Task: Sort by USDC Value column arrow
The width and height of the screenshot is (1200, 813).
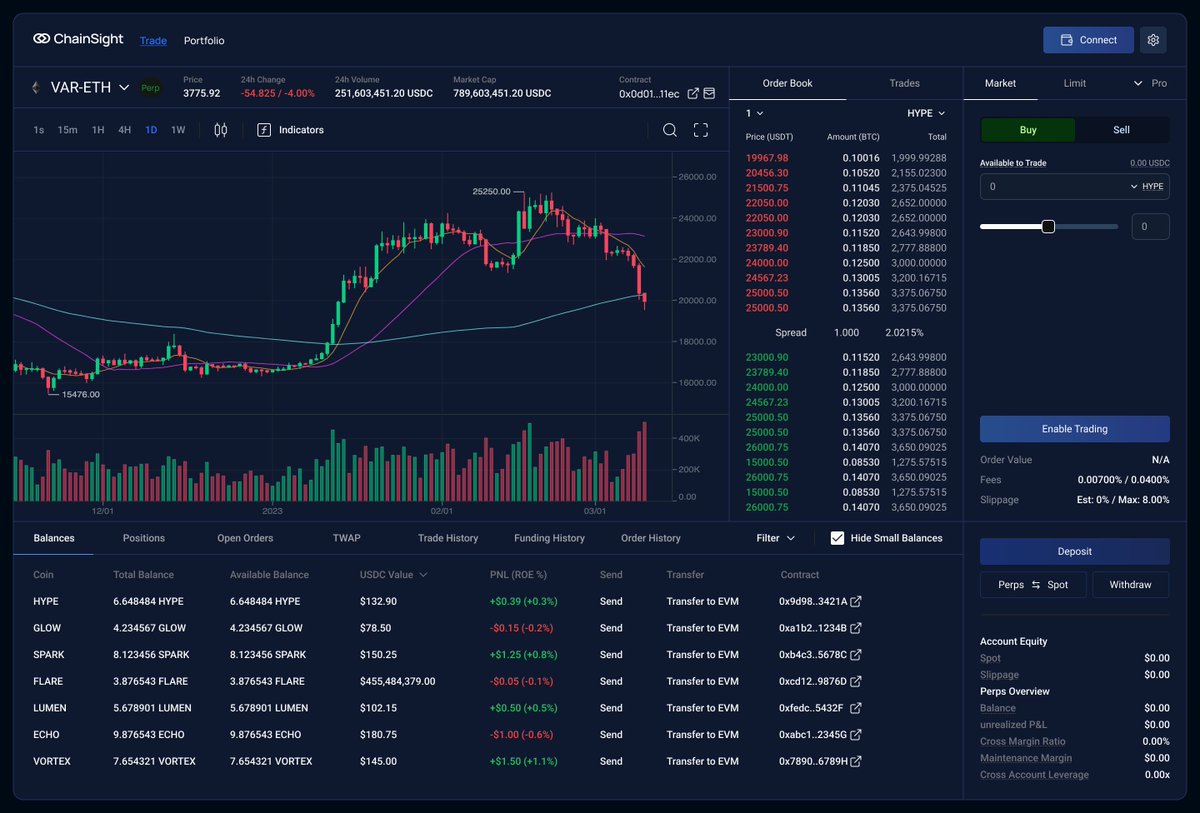Action: [423, 575]
